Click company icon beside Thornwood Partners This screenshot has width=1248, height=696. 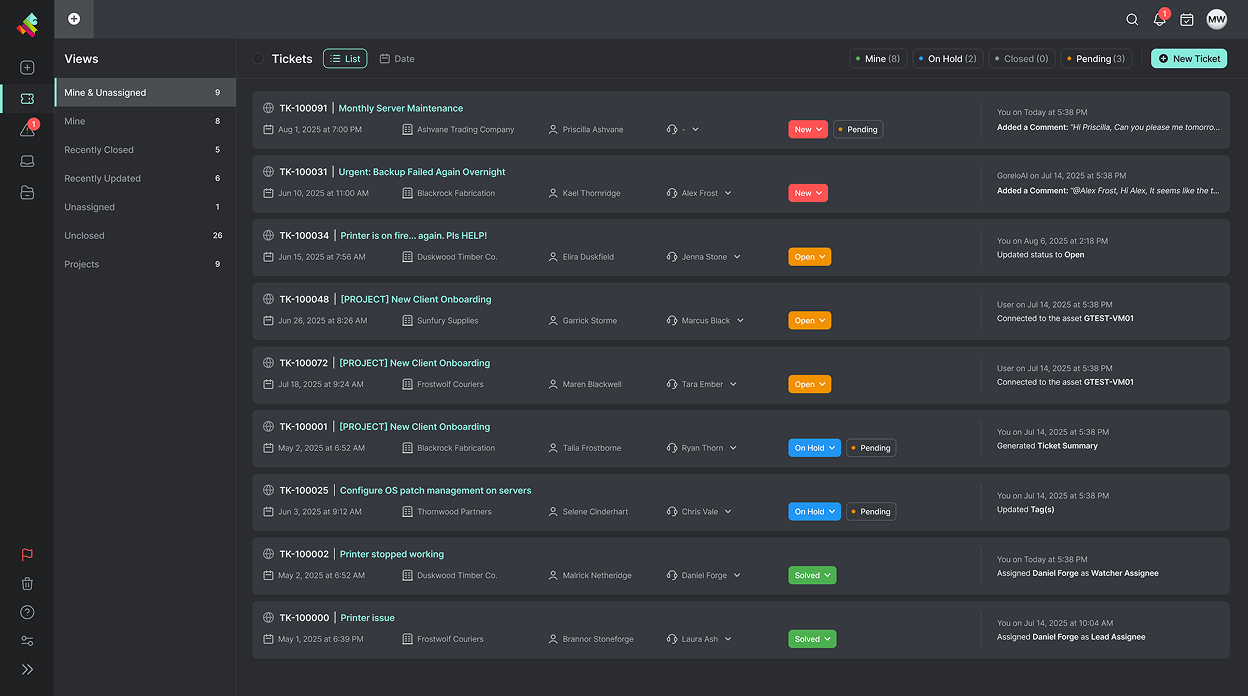click(x=407, y=512)
